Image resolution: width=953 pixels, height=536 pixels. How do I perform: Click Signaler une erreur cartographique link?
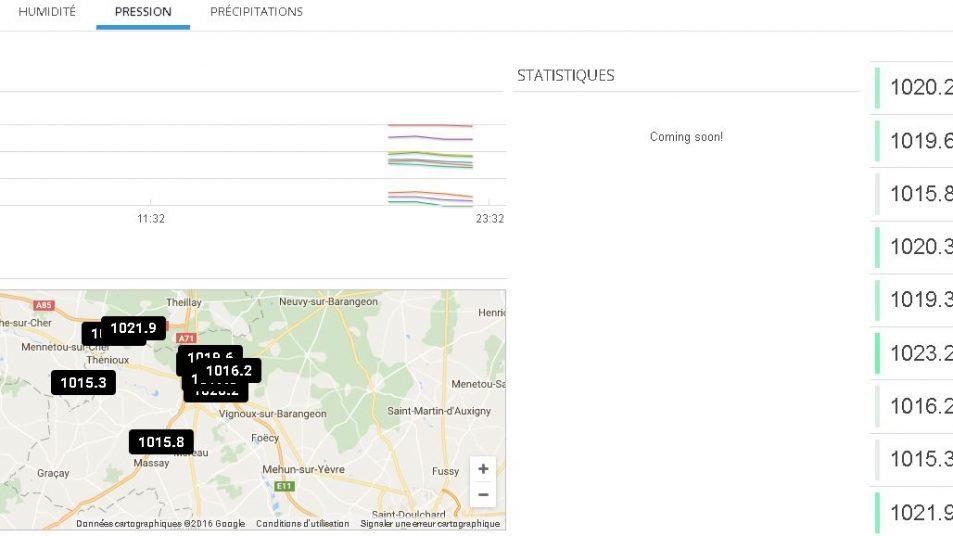click(x=429, y=524)
